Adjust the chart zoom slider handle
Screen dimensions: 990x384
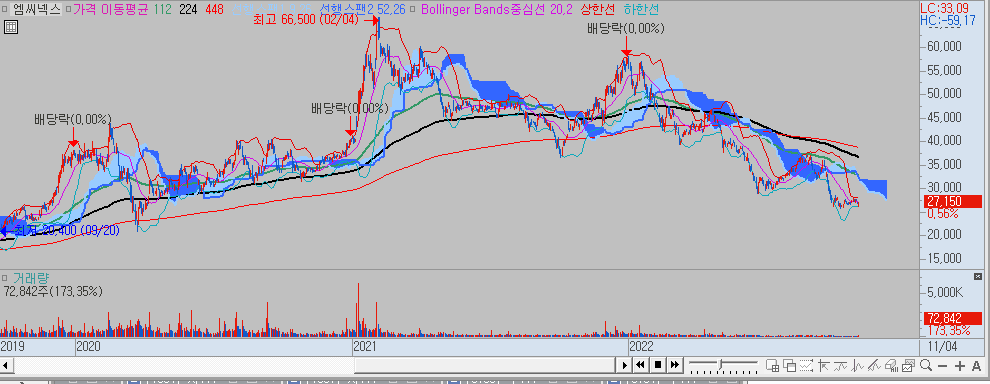720,364
